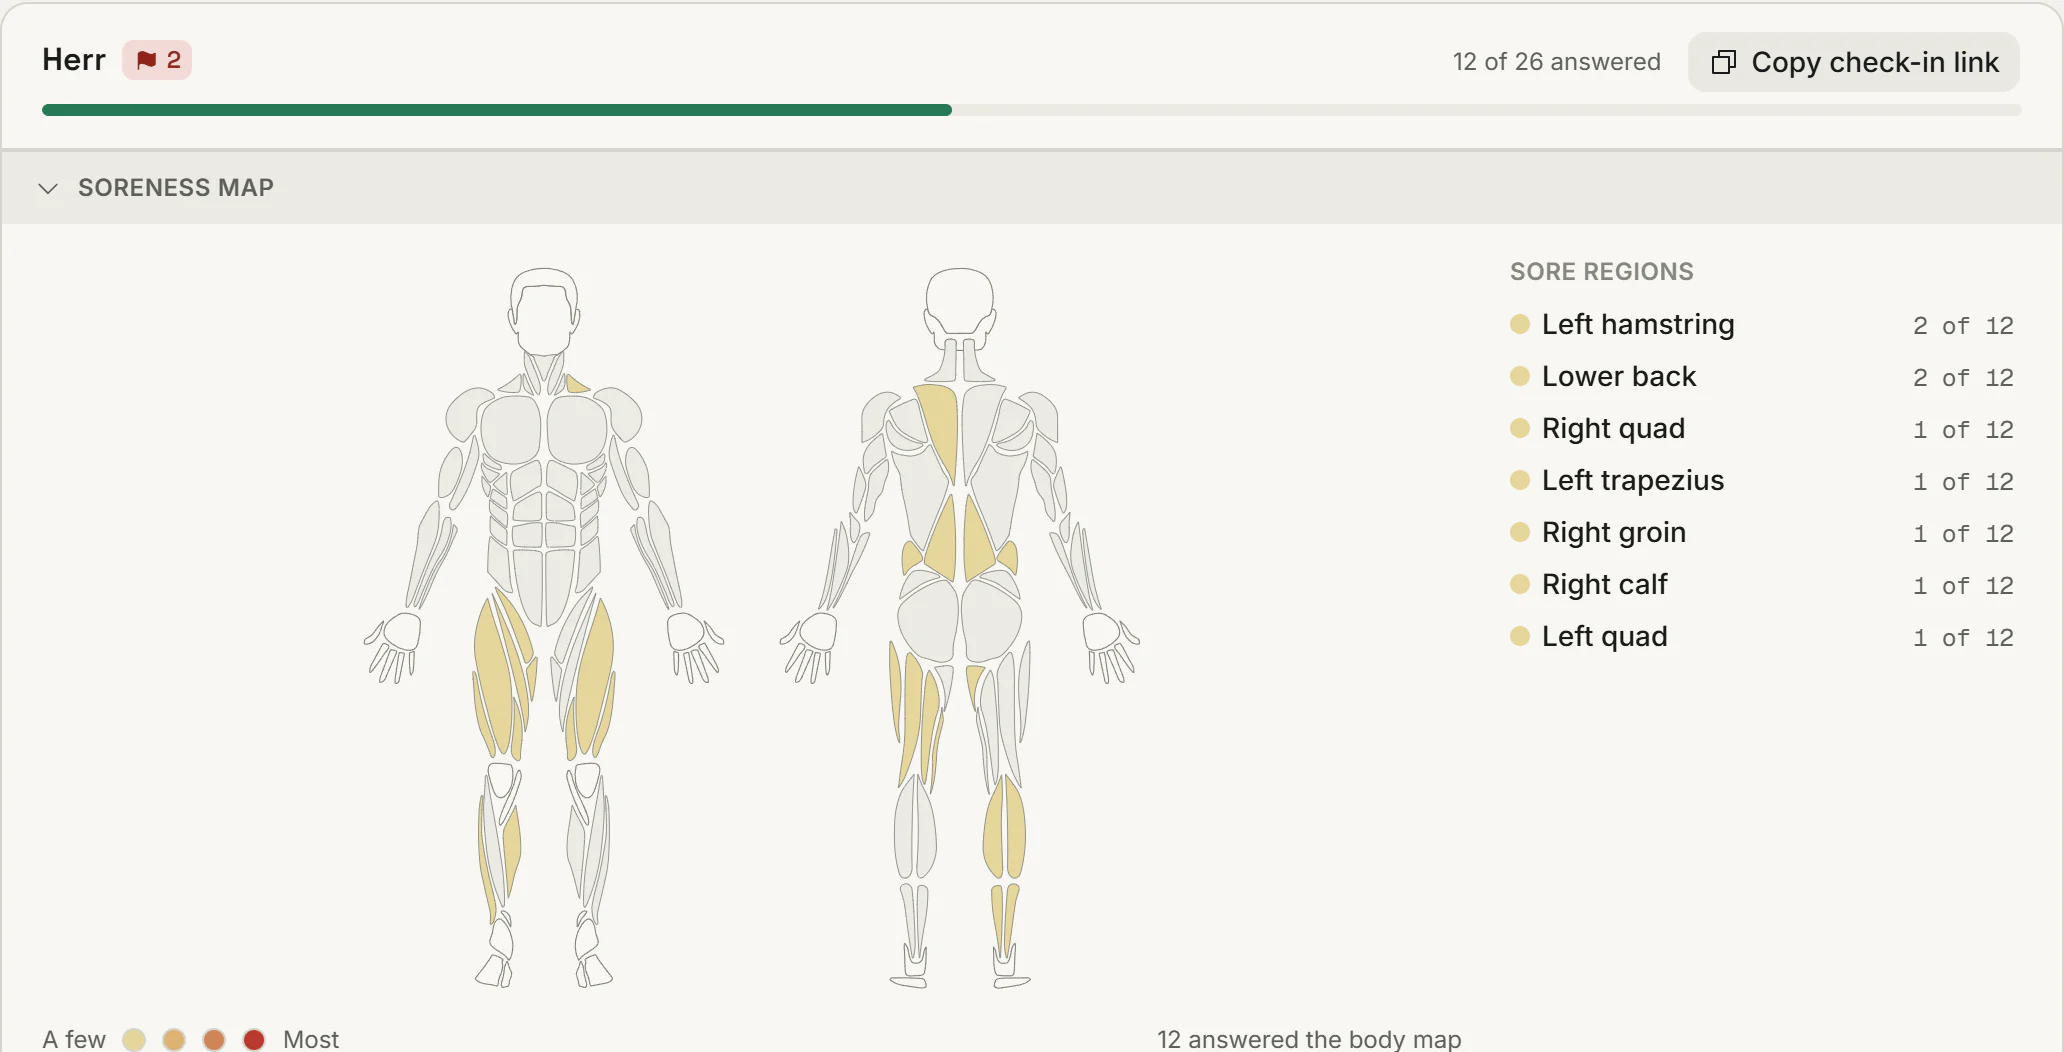The width and height of the screenshot is (2064, 1052).
Task: Click the yellow dot beside Left trapezius
Action: tap(1520, 480)
